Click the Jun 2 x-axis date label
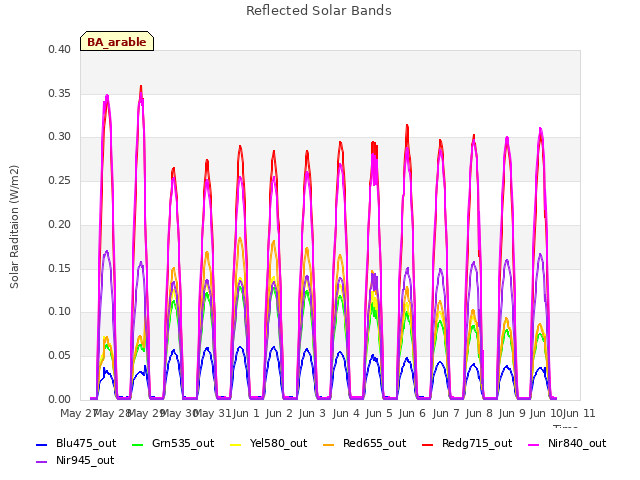 click(x=279, y=413)
